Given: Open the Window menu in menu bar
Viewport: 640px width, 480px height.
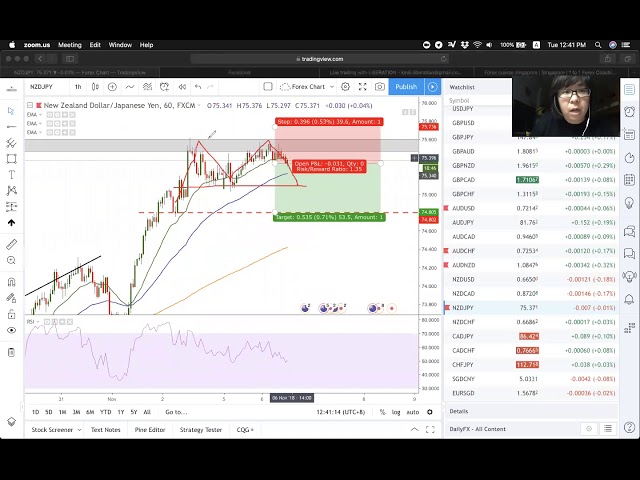Looking at the screenshot, I should tap(120, 45).
